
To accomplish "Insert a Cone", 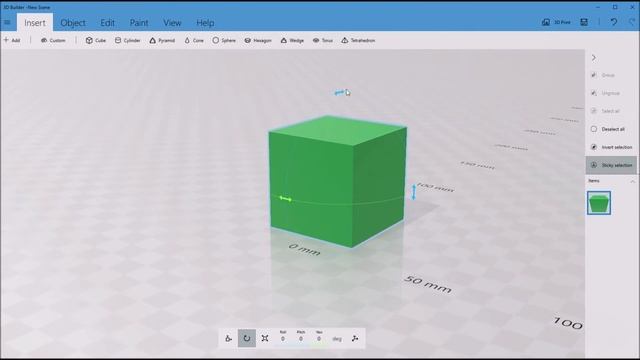I will pos(194,40).
